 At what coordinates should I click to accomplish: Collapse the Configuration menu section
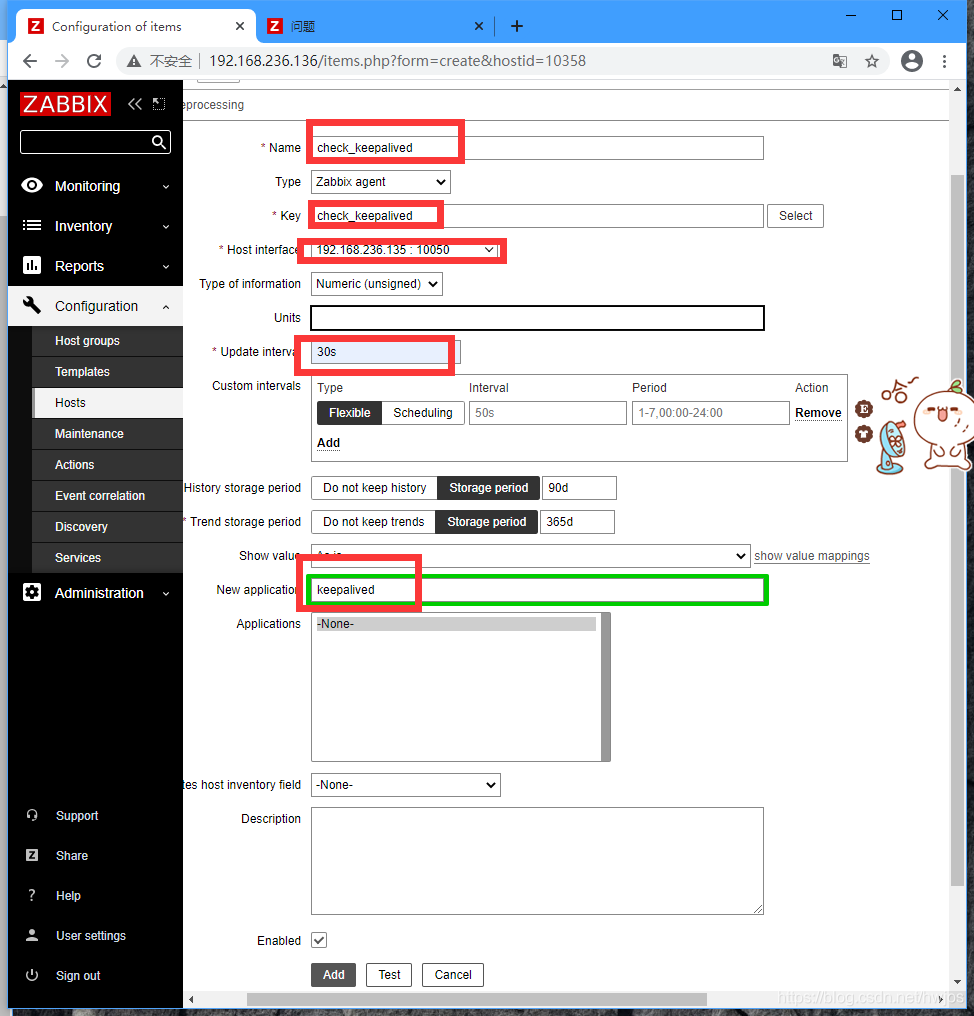click(x=95, y=306)
